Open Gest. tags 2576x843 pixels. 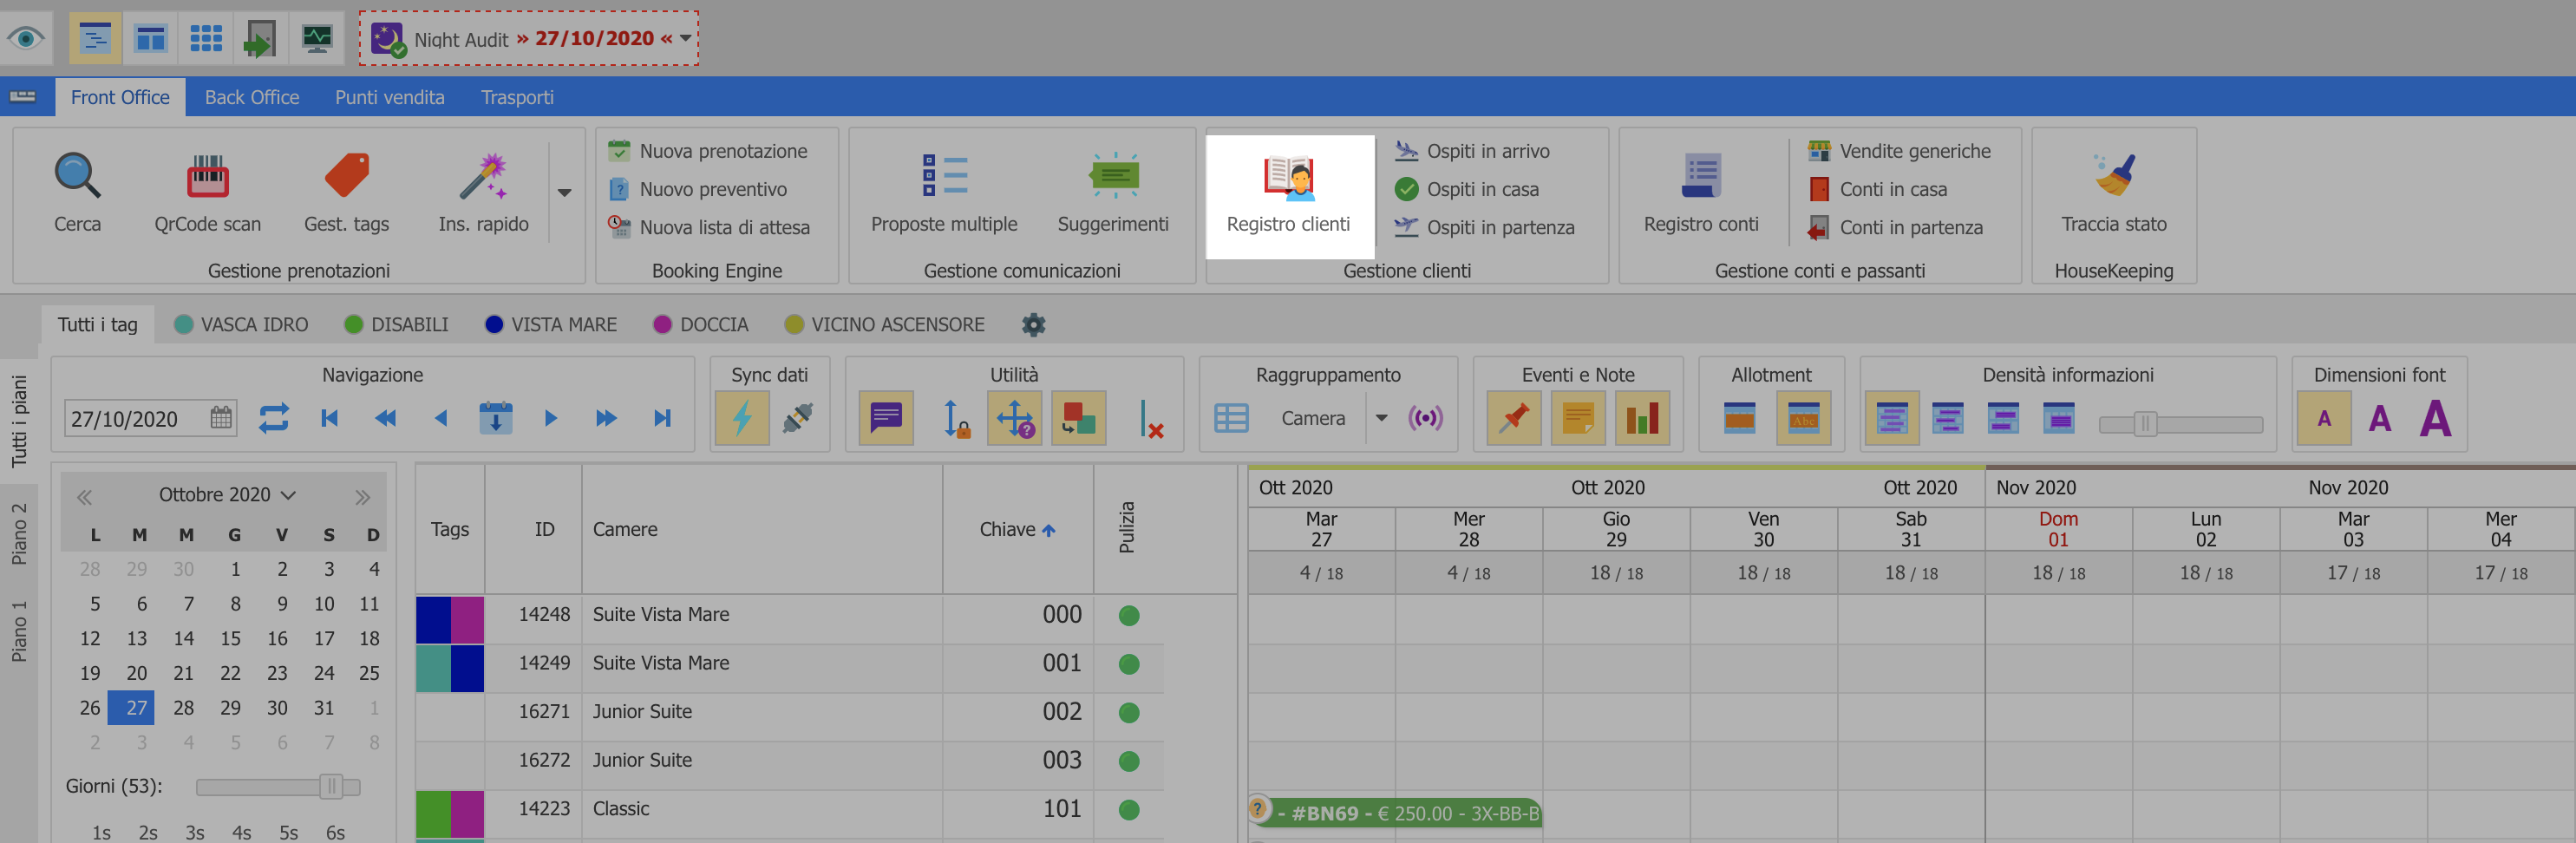coord(346,193)
